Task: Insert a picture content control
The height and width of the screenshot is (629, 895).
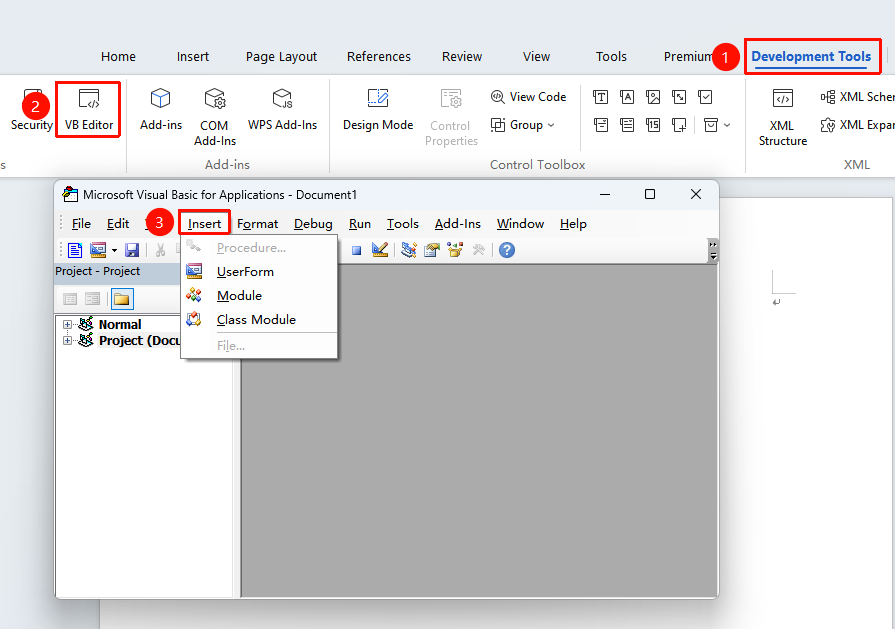Action: (653, 97)
